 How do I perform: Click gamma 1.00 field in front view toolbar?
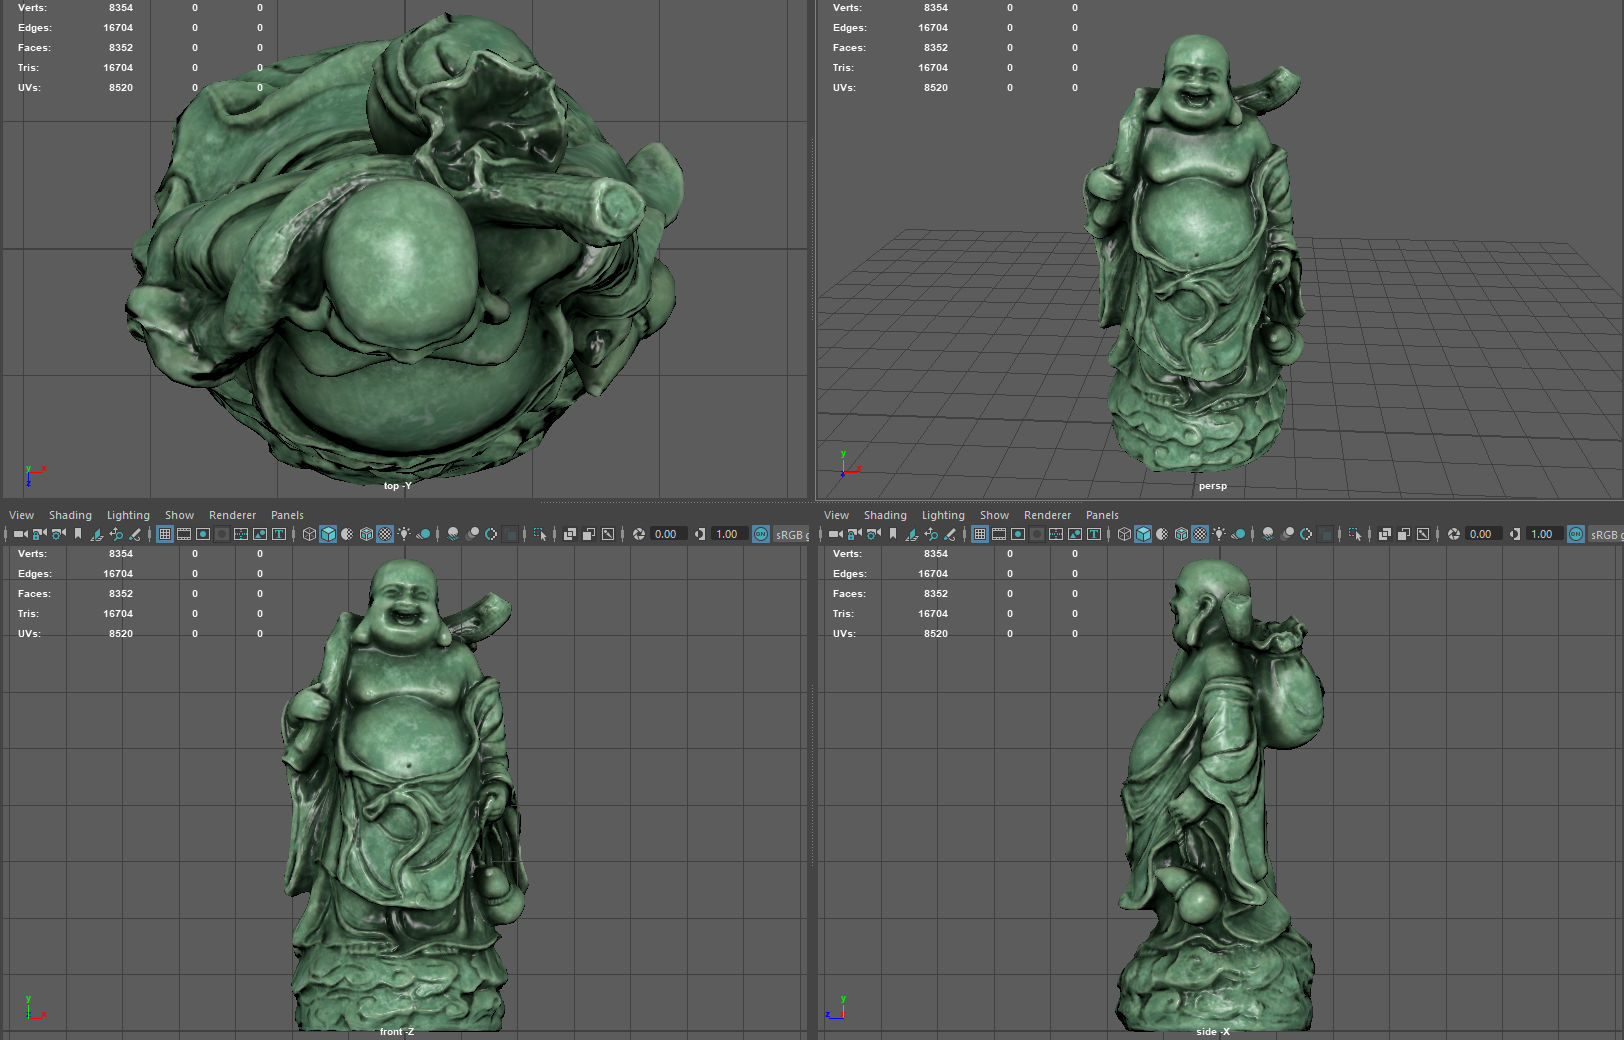click(x=729, y=534)
